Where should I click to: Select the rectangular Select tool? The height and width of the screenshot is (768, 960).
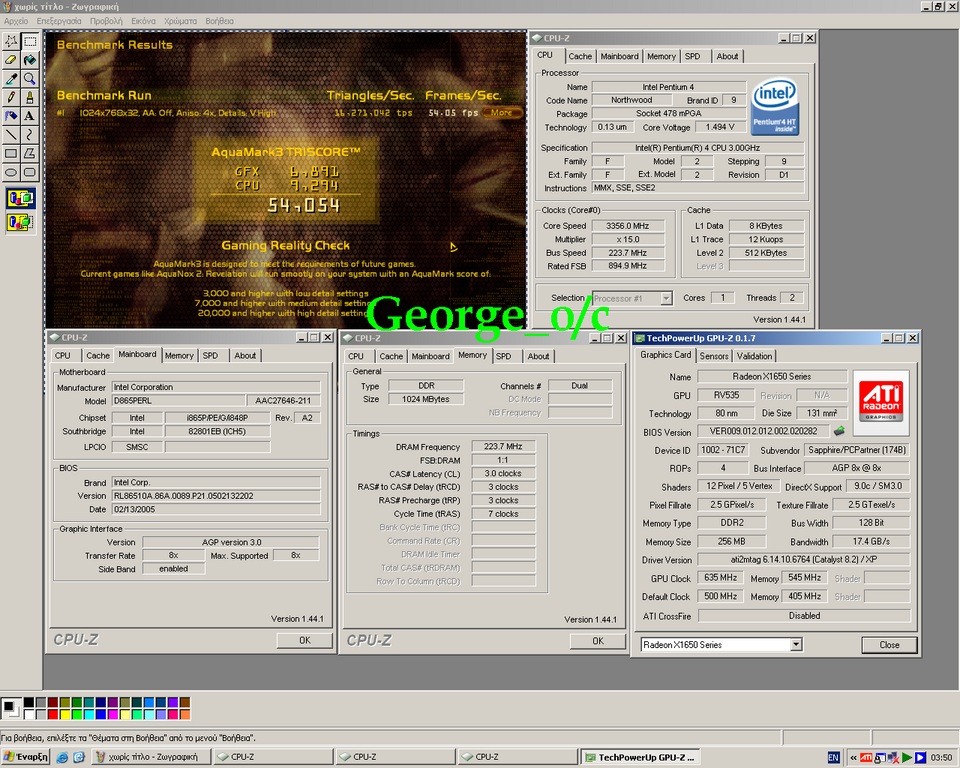pyautogui.click(x=29, y=41)
